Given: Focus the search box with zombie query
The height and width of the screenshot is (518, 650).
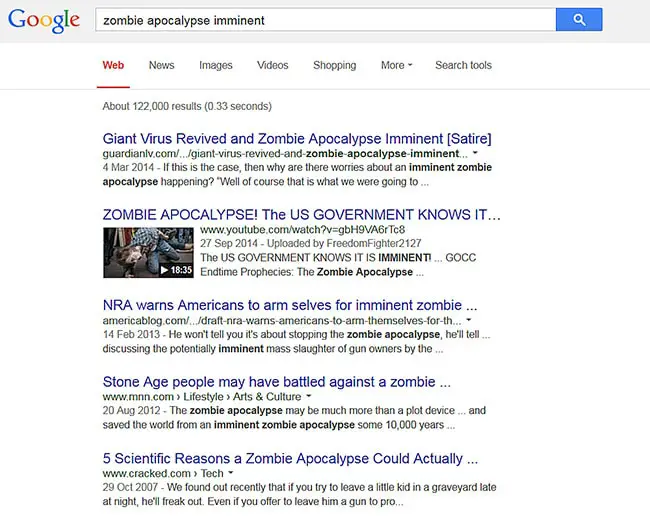Looking at the screenshot, I should coord(325,19).
